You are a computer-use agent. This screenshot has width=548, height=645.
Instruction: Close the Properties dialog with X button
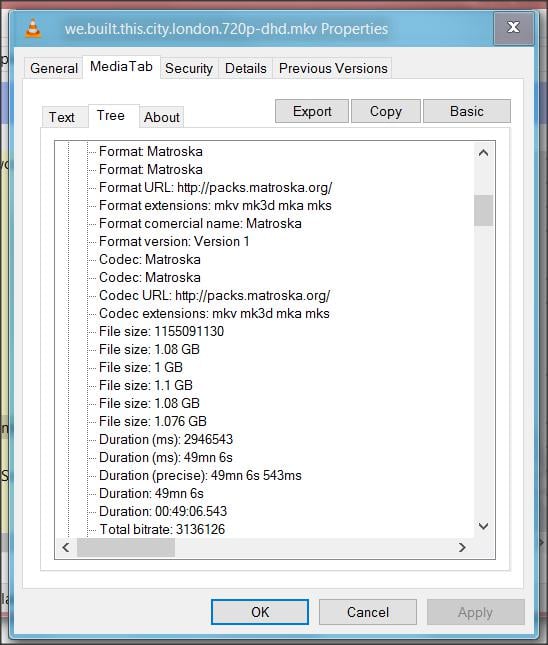[513, 28]
